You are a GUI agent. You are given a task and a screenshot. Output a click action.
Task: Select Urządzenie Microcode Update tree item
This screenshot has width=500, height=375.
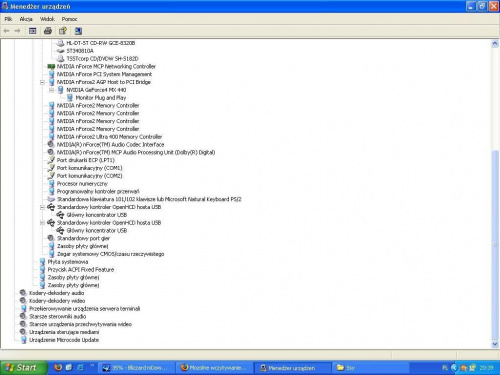[x=64, y=340]
